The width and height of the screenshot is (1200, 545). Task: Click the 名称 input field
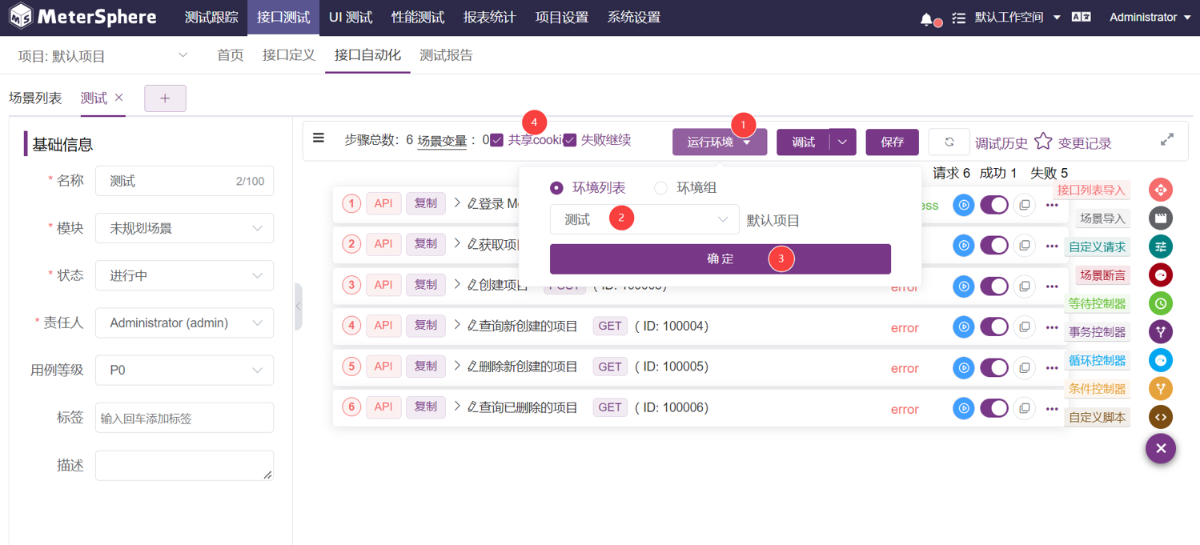click(184, 181)
